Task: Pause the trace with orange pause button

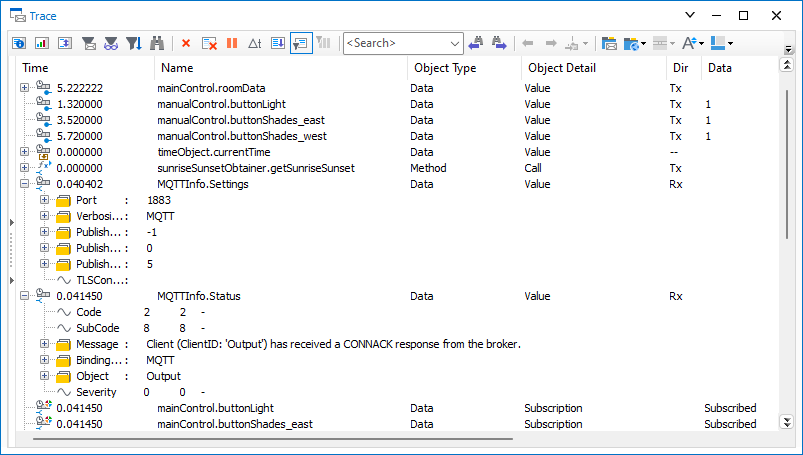Action: tap(232, 44)
